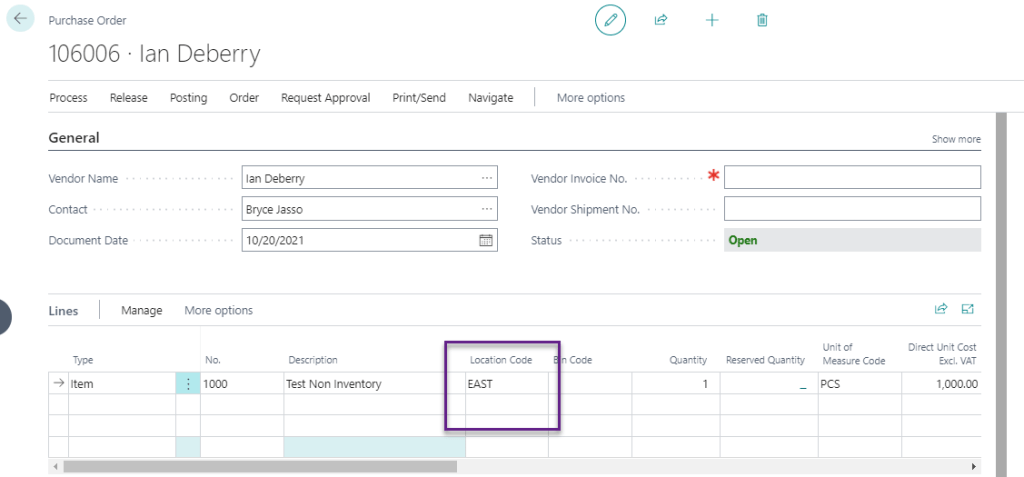Open Document Date calendar picker
Viewport: 1024px width, 477px height.
coord(486,240)
